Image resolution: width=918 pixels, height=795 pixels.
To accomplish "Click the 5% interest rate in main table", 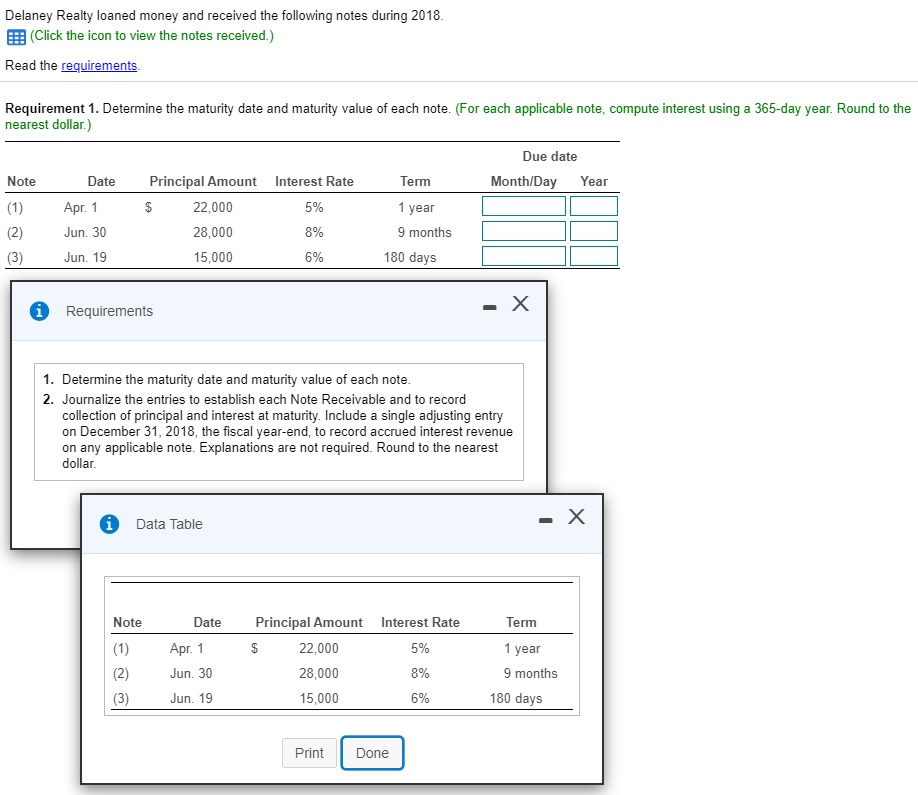I will pyautogui.click(x=314, y=207).
